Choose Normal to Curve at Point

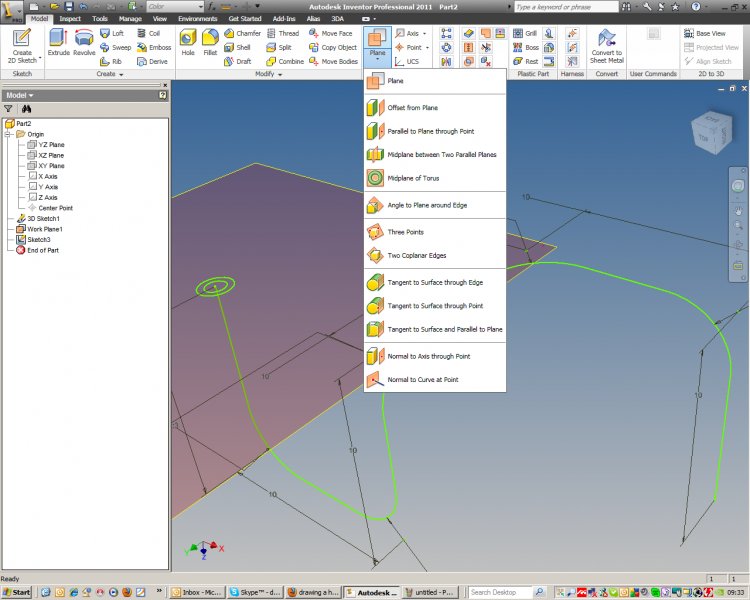click(x=435, y=379)
